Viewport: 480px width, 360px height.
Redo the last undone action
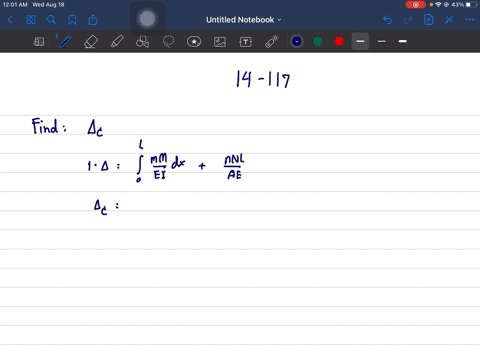[x=408, y=20]
